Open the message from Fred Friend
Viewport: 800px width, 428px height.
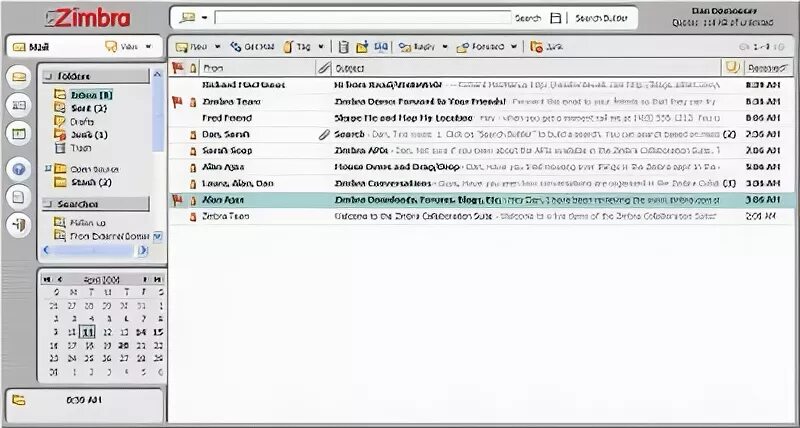(481, 118)
